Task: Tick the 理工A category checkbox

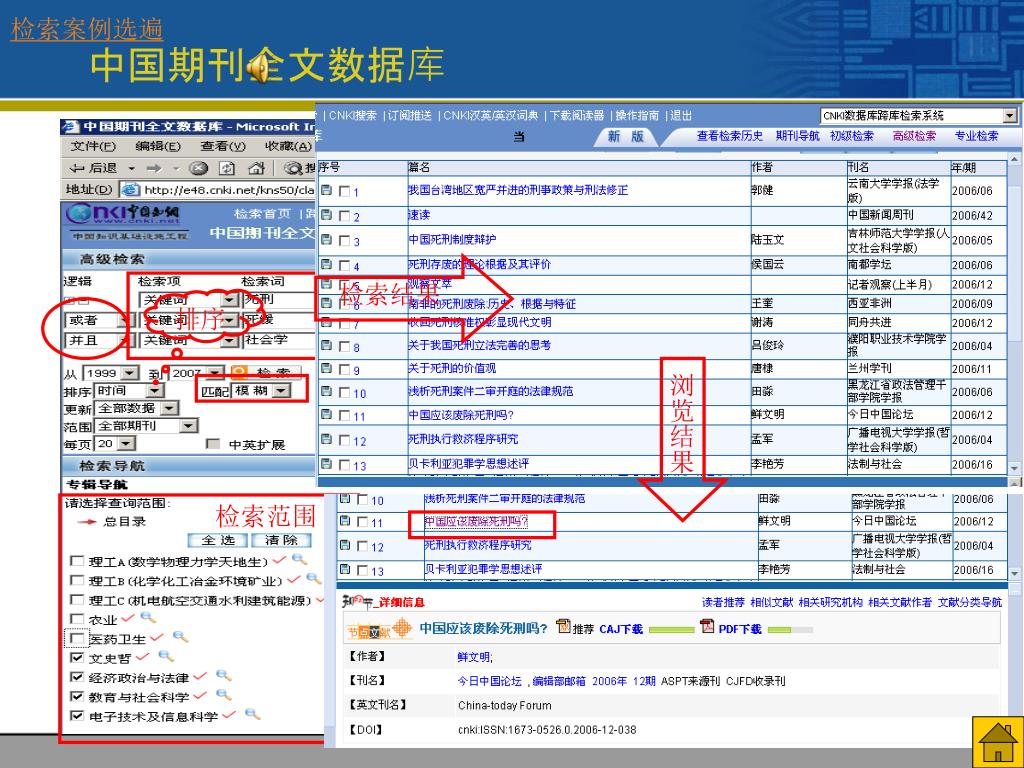Action: tap(77, 561)
